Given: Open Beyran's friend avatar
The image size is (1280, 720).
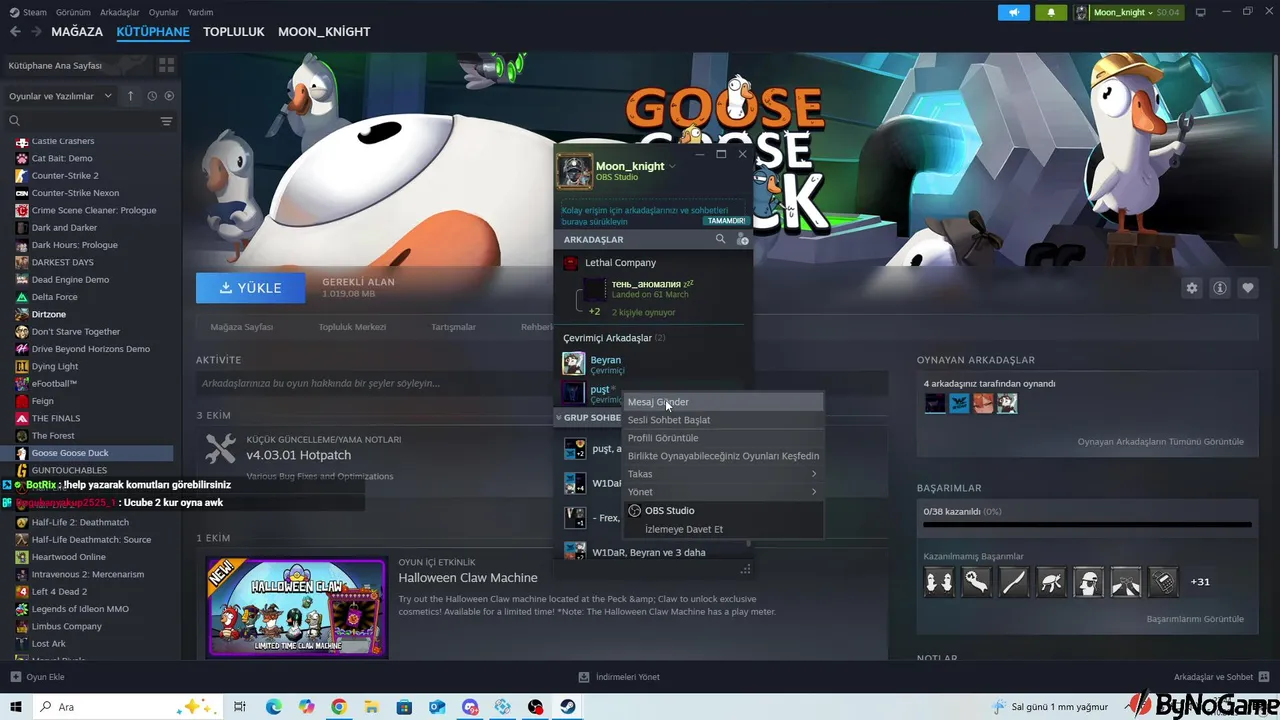Looking at the screenshot, I should coord(574,364).
